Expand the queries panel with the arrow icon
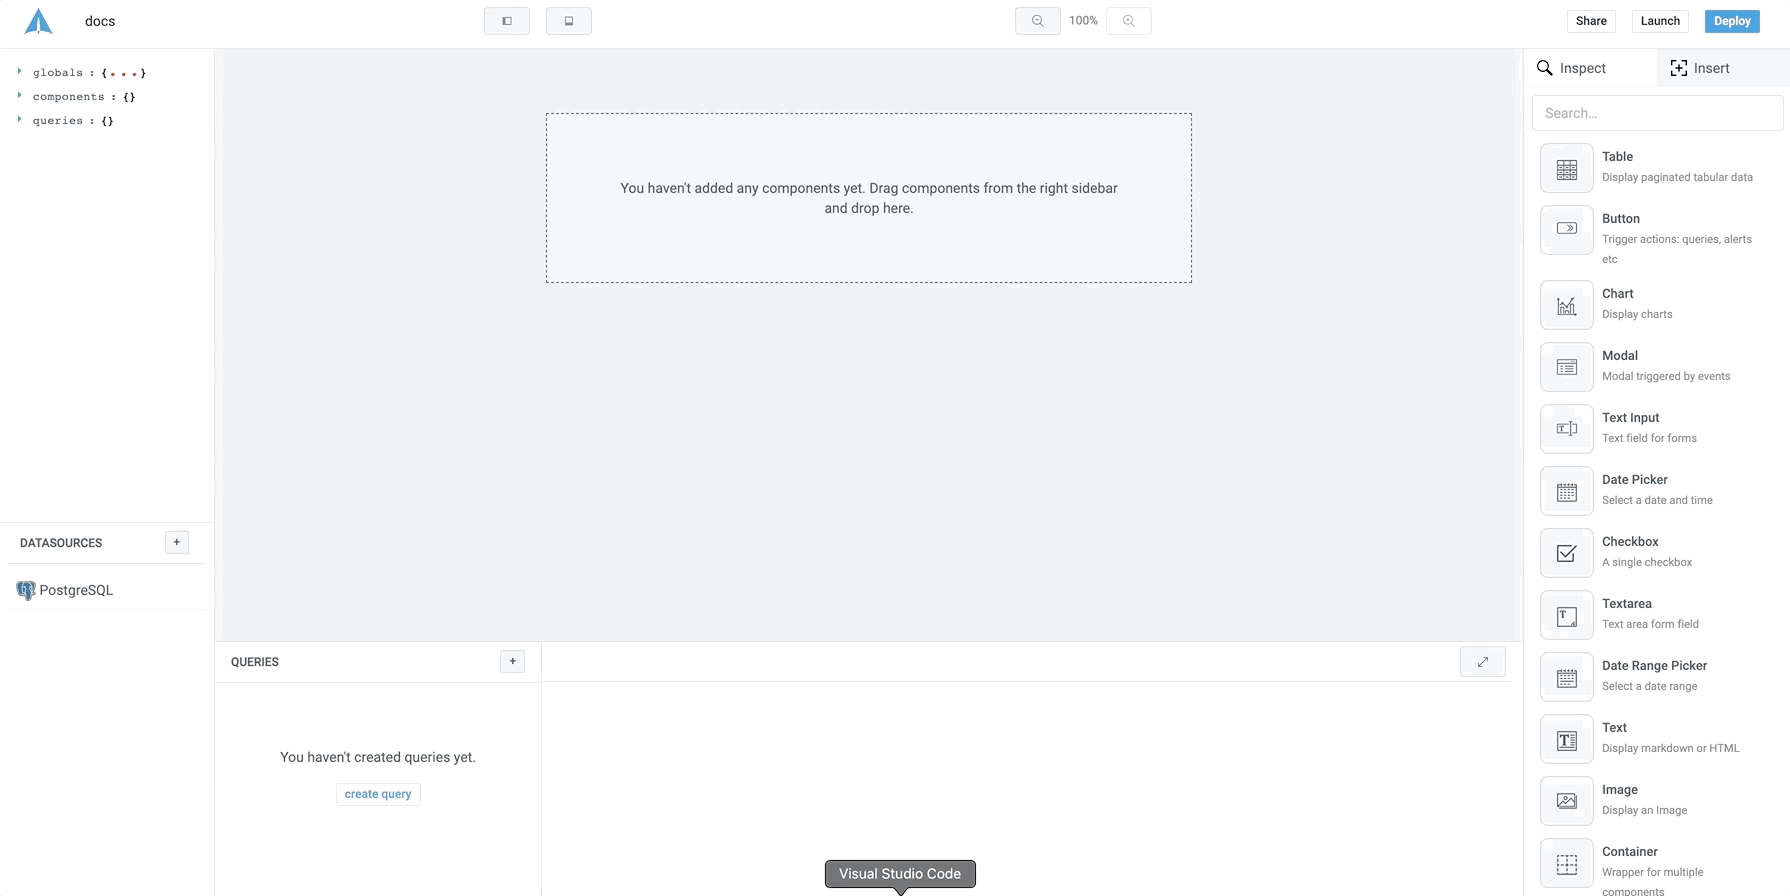 (1482, 662)
